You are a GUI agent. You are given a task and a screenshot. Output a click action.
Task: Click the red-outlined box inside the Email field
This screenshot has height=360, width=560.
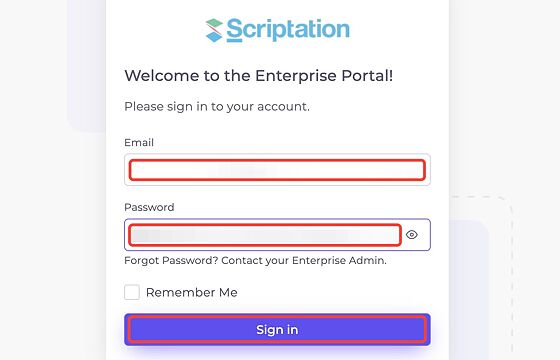[277, 170]
